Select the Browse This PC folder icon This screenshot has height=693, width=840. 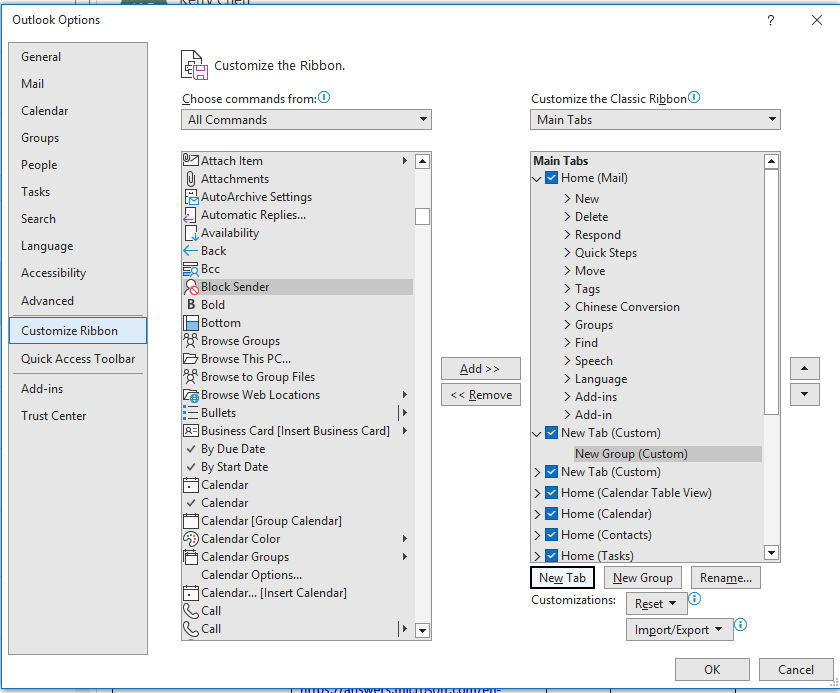(x=191, y=359)
